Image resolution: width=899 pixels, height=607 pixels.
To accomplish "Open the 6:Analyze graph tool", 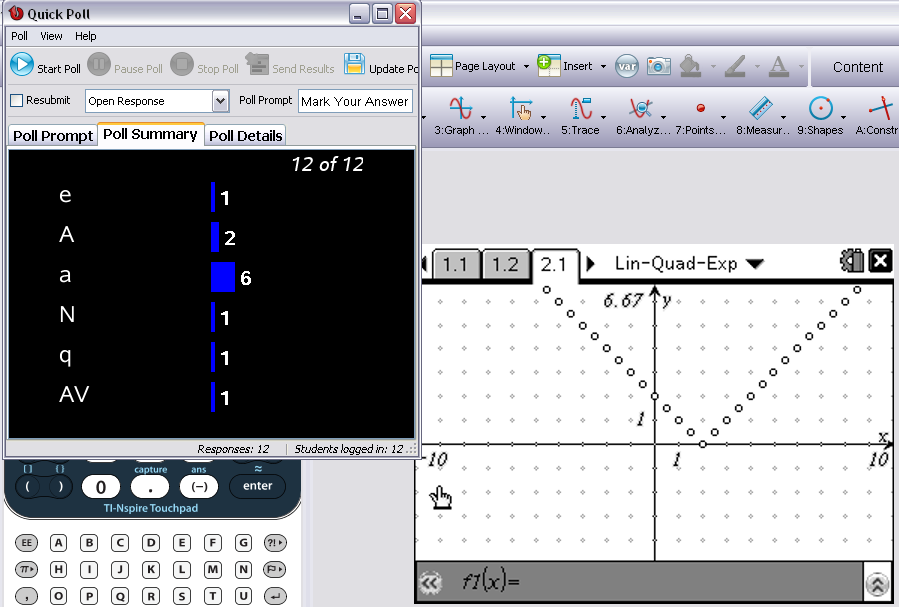I will tap(641, 108).
